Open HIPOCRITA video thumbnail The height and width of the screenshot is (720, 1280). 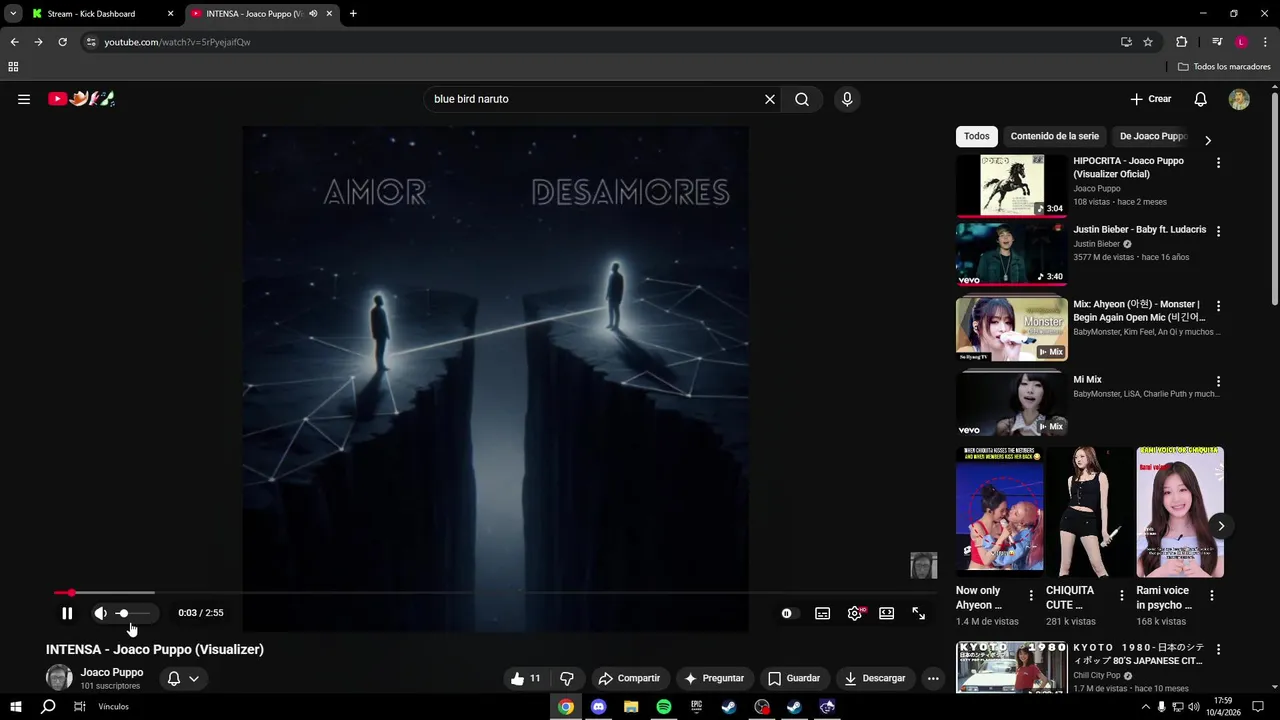tap(1011, 185)
